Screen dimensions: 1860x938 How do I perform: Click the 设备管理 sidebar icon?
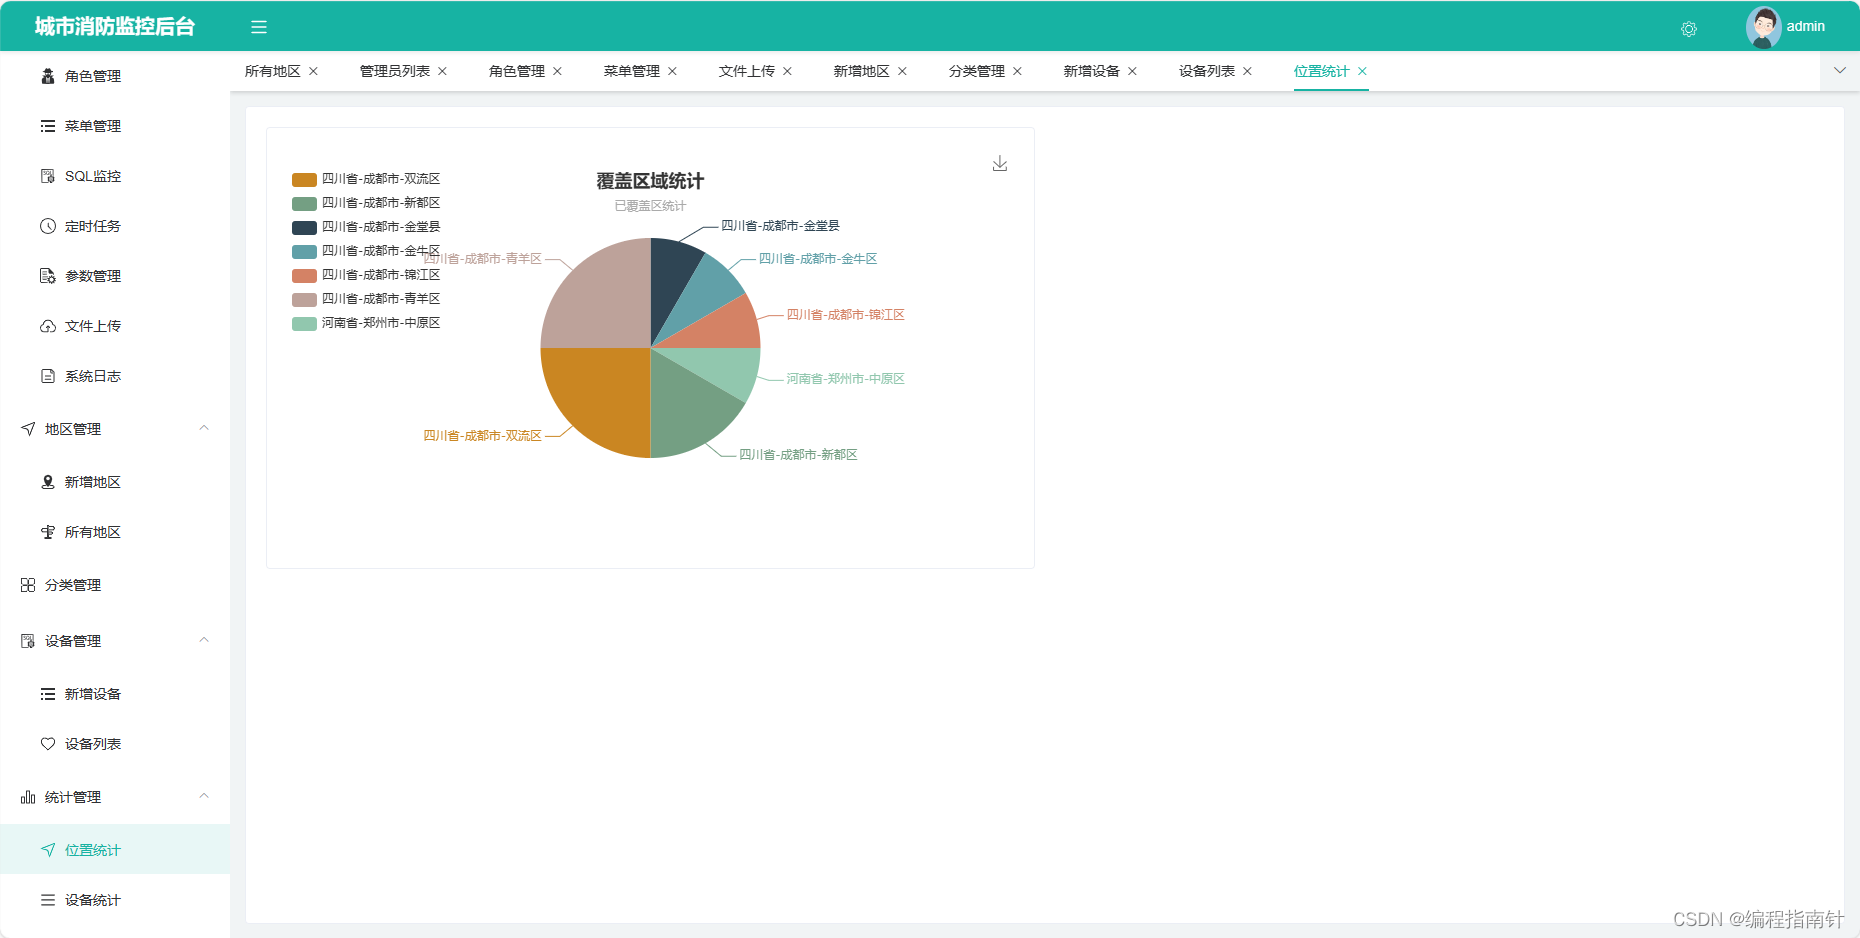point(28,641)
